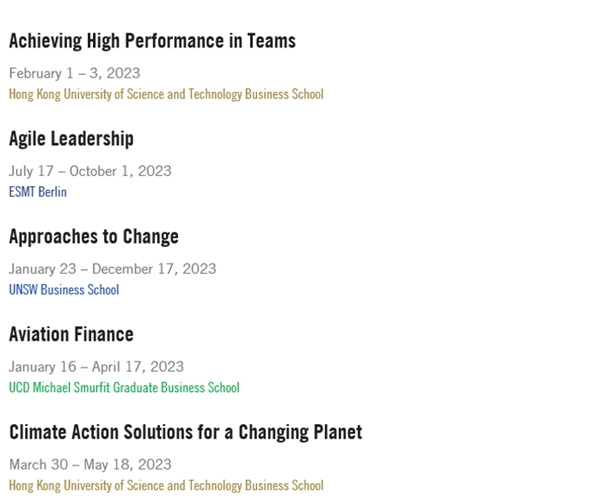Viewport: 600px width, 503px height.
Task: Click Hong Kong University link under Climate Action Solutions
Action: (166, 486)
